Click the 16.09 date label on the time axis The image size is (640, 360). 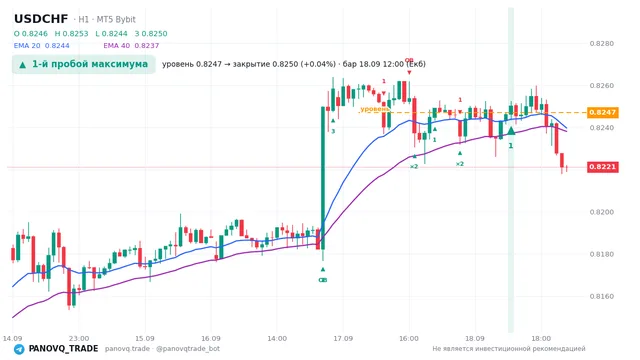(211, 338)
